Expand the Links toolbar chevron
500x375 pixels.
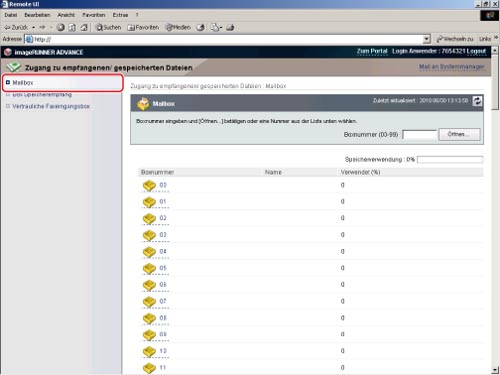tap(496, 38)
